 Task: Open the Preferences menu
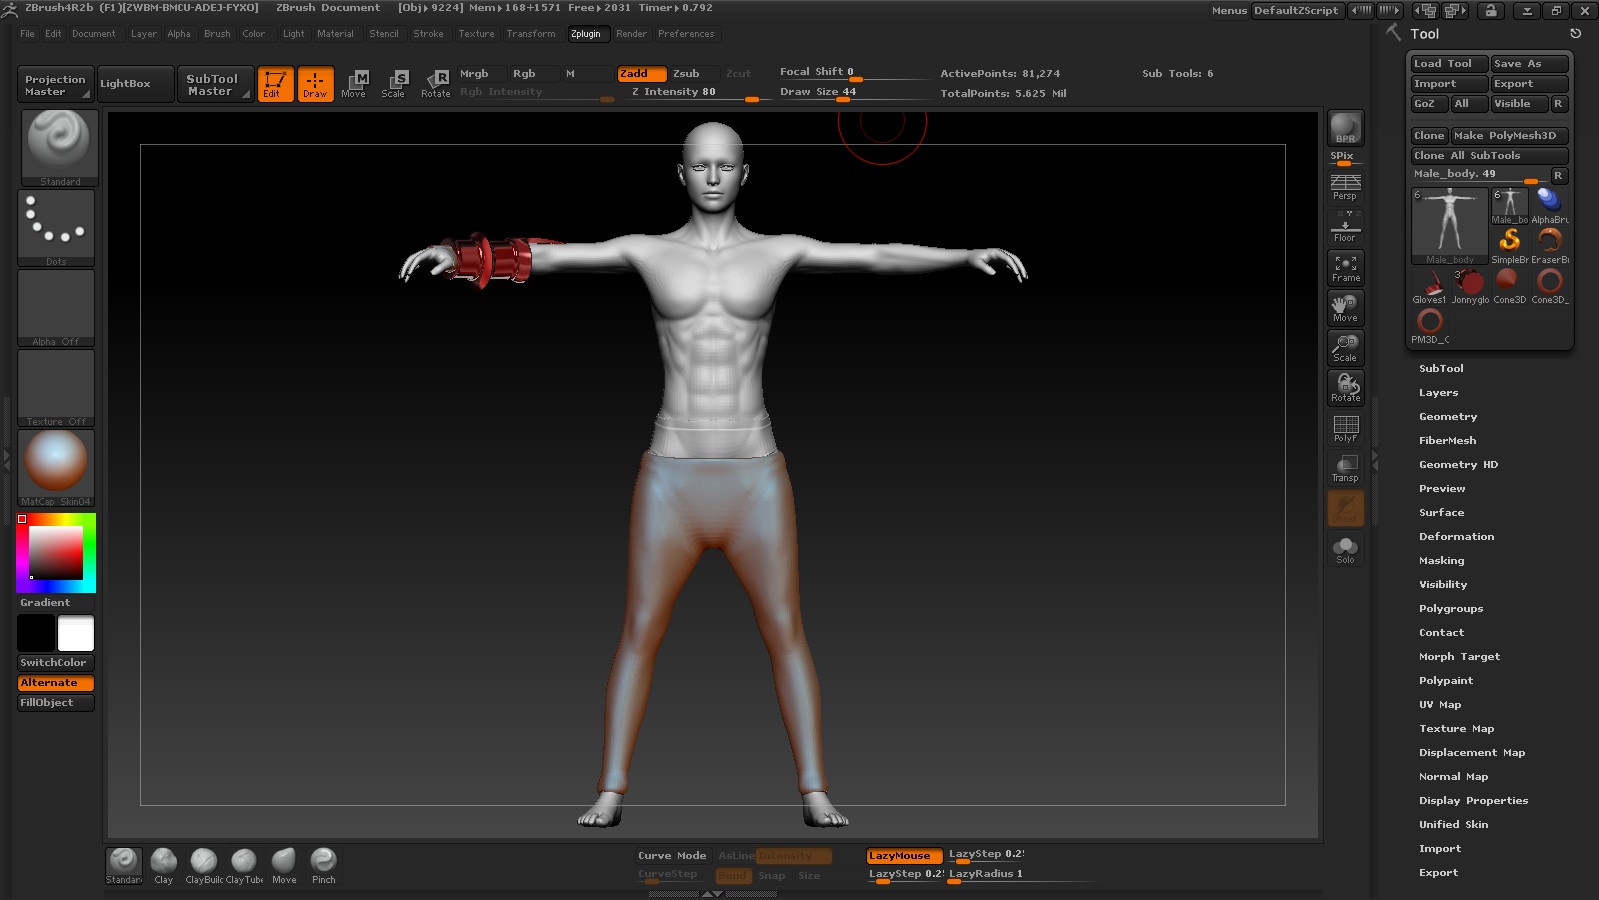pyautogui.click(x=686, y=34)
